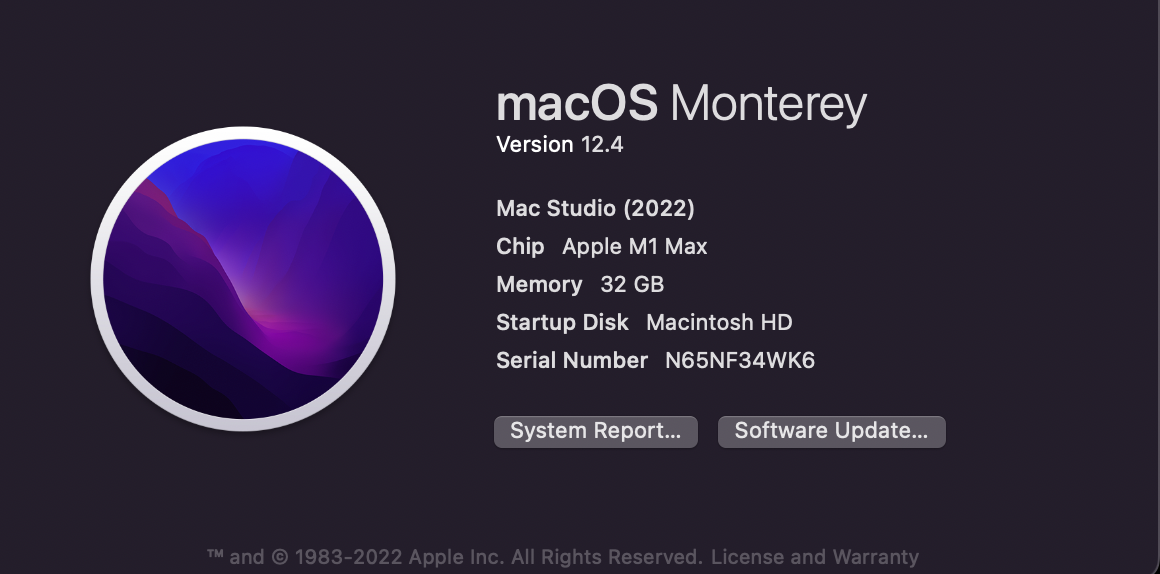
Task: Click the 32 GB memory value
Action: click(x=633, y=284)
